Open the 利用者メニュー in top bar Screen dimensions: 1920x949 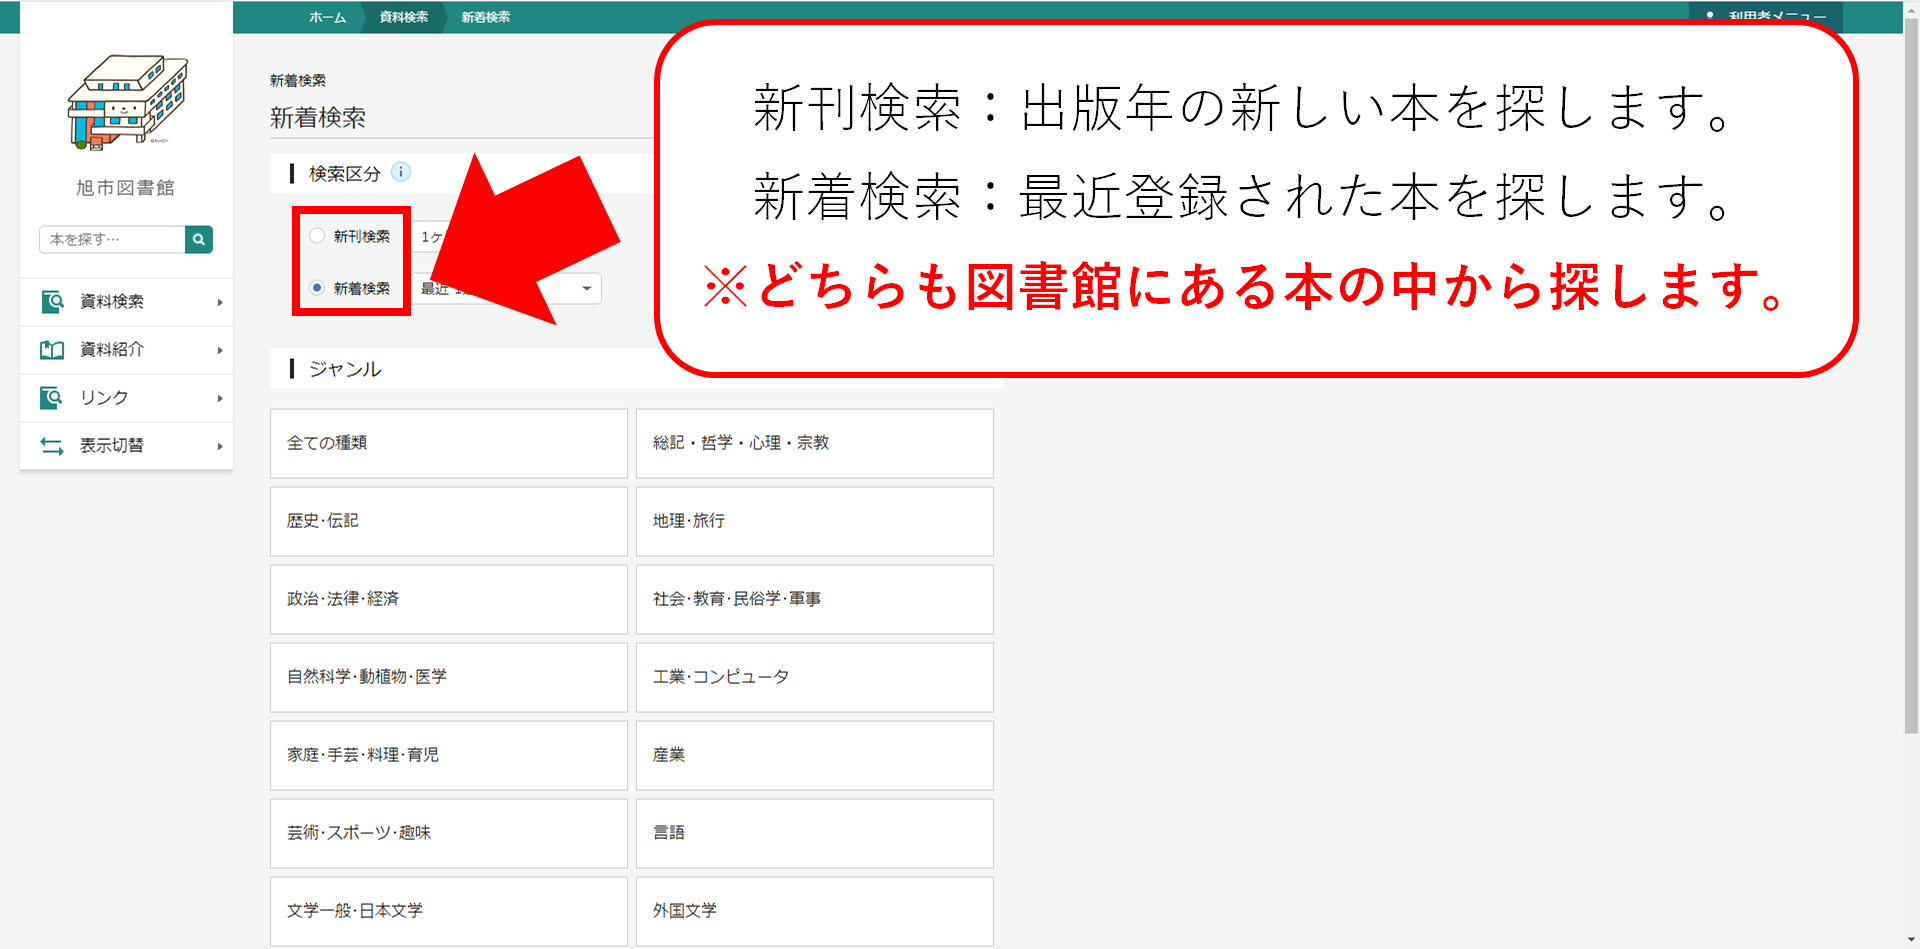1766,17
